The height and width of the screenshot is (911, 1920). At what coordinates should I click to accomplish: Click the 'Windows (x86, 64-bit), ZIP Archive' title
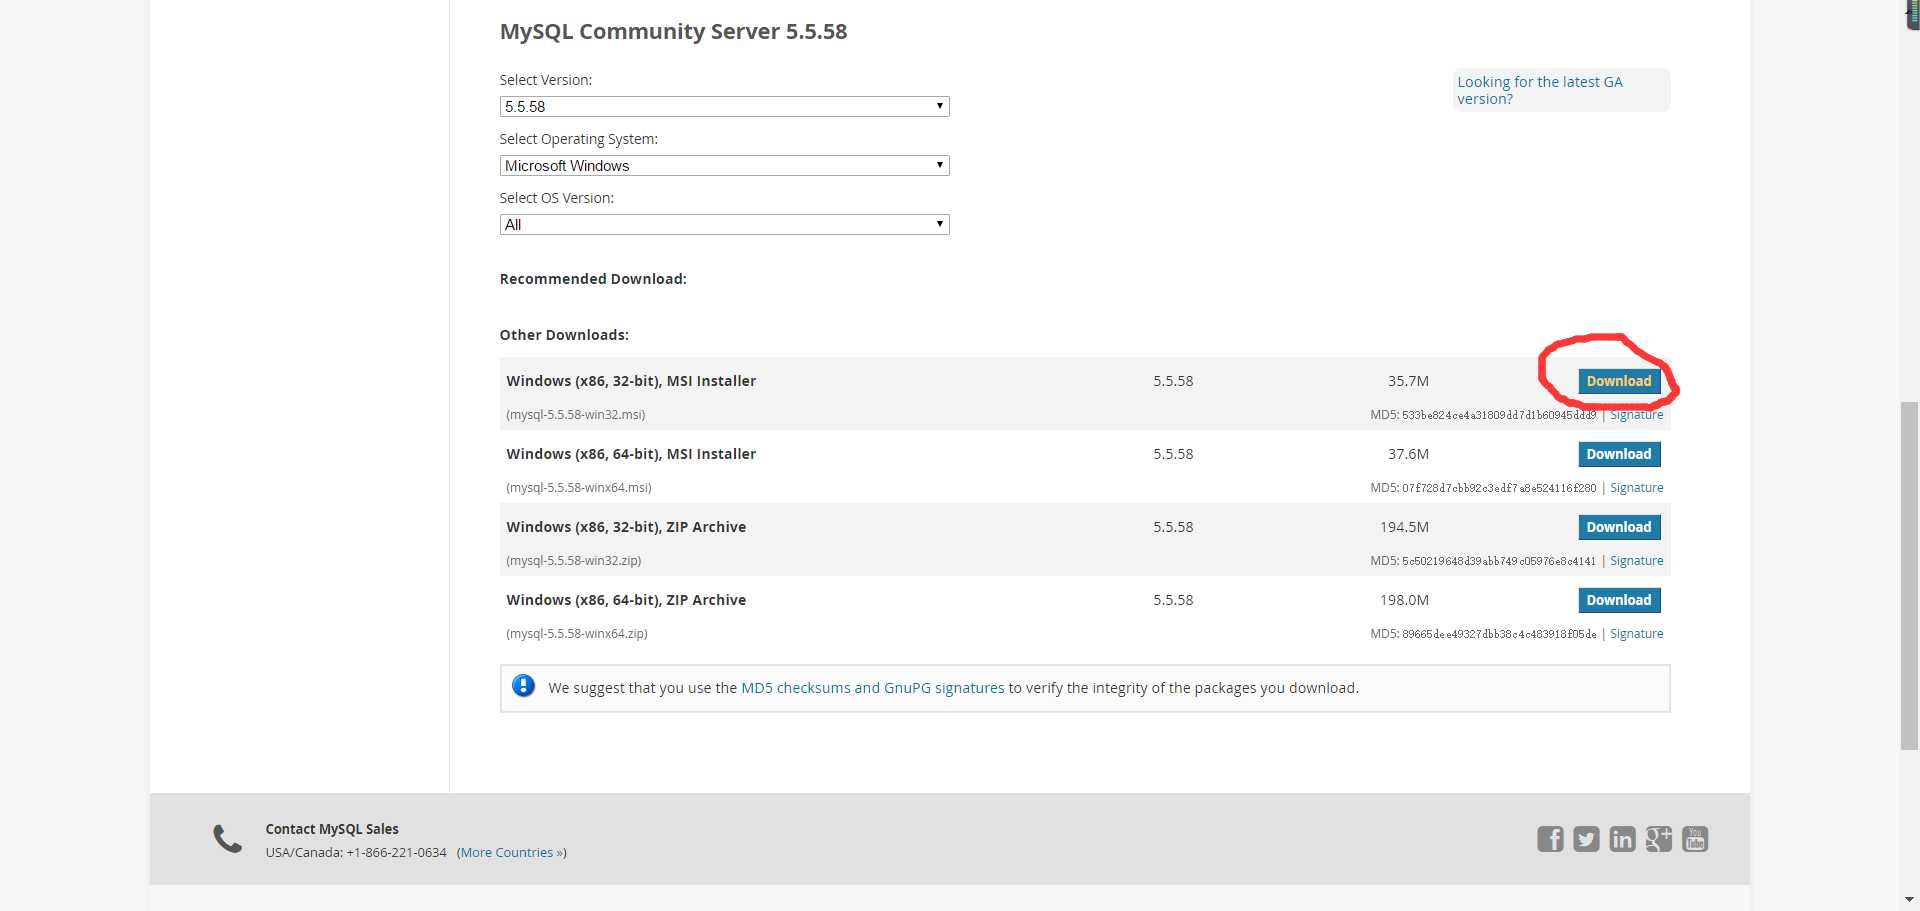pyautogui.click(x=626, y=600)
